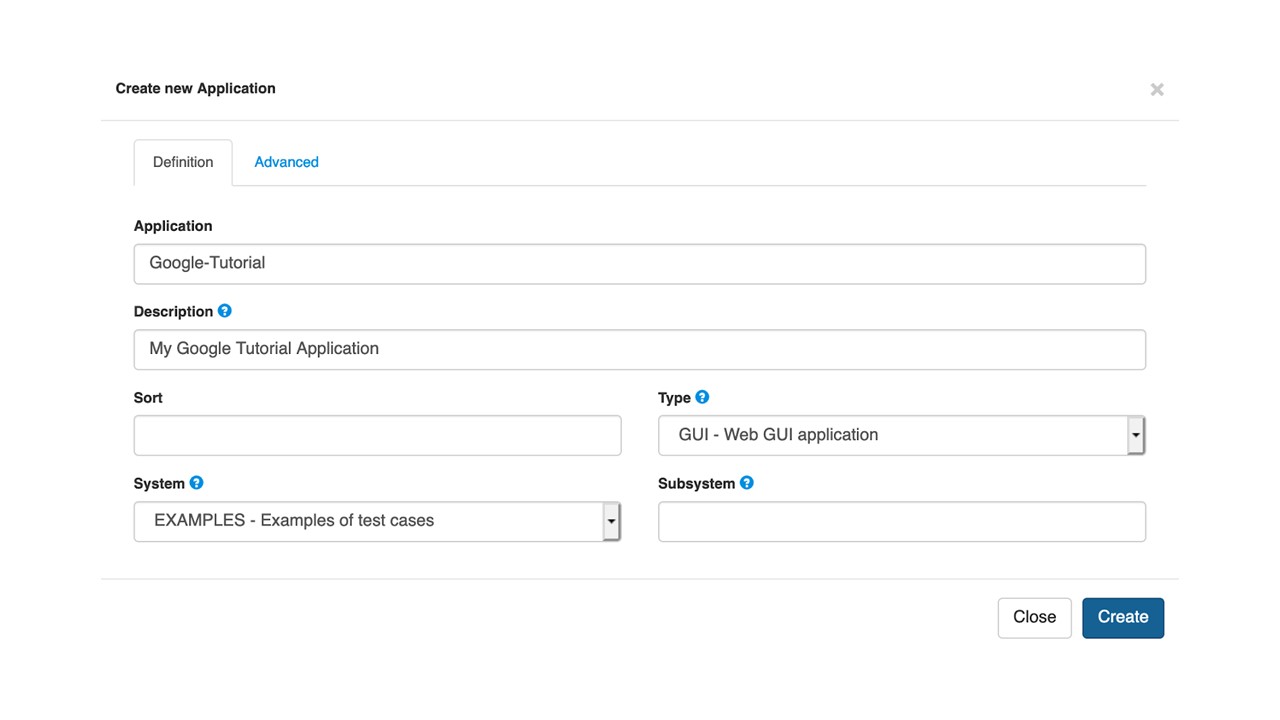
Task: Click the arrow of the Type selector
Action: [1135, 435]
